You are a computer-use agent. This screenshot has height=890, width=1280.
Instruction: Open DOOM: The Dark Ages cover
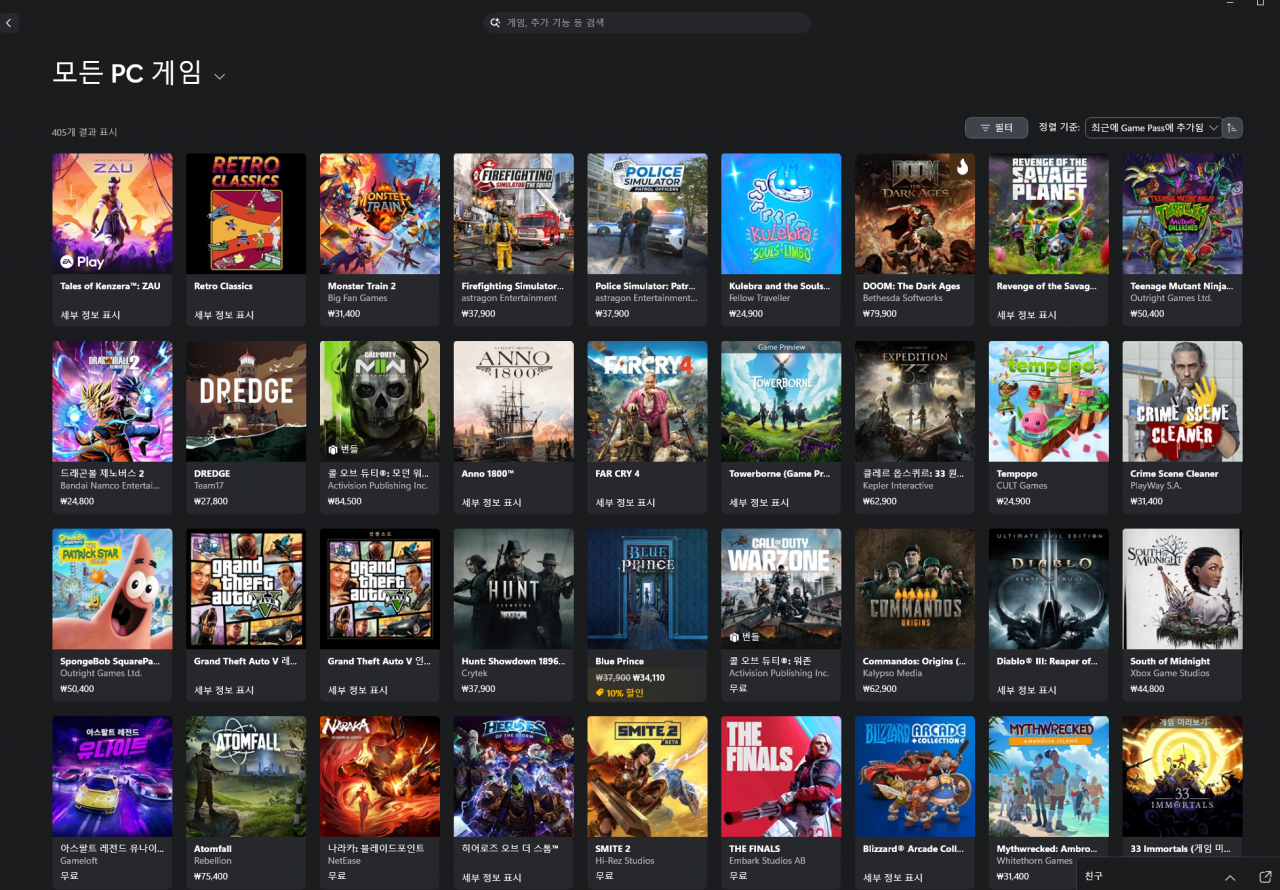click(915, 213)
